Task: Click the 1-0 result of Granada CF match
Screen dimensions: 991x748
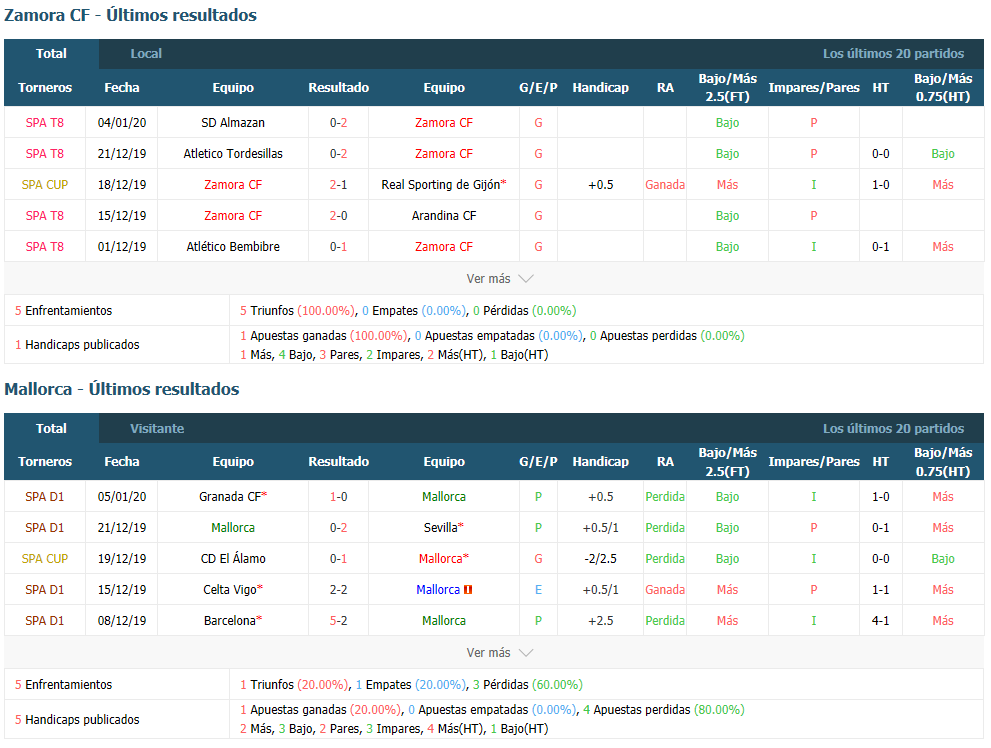Action: pyautogui.click(x=338, y=497)
